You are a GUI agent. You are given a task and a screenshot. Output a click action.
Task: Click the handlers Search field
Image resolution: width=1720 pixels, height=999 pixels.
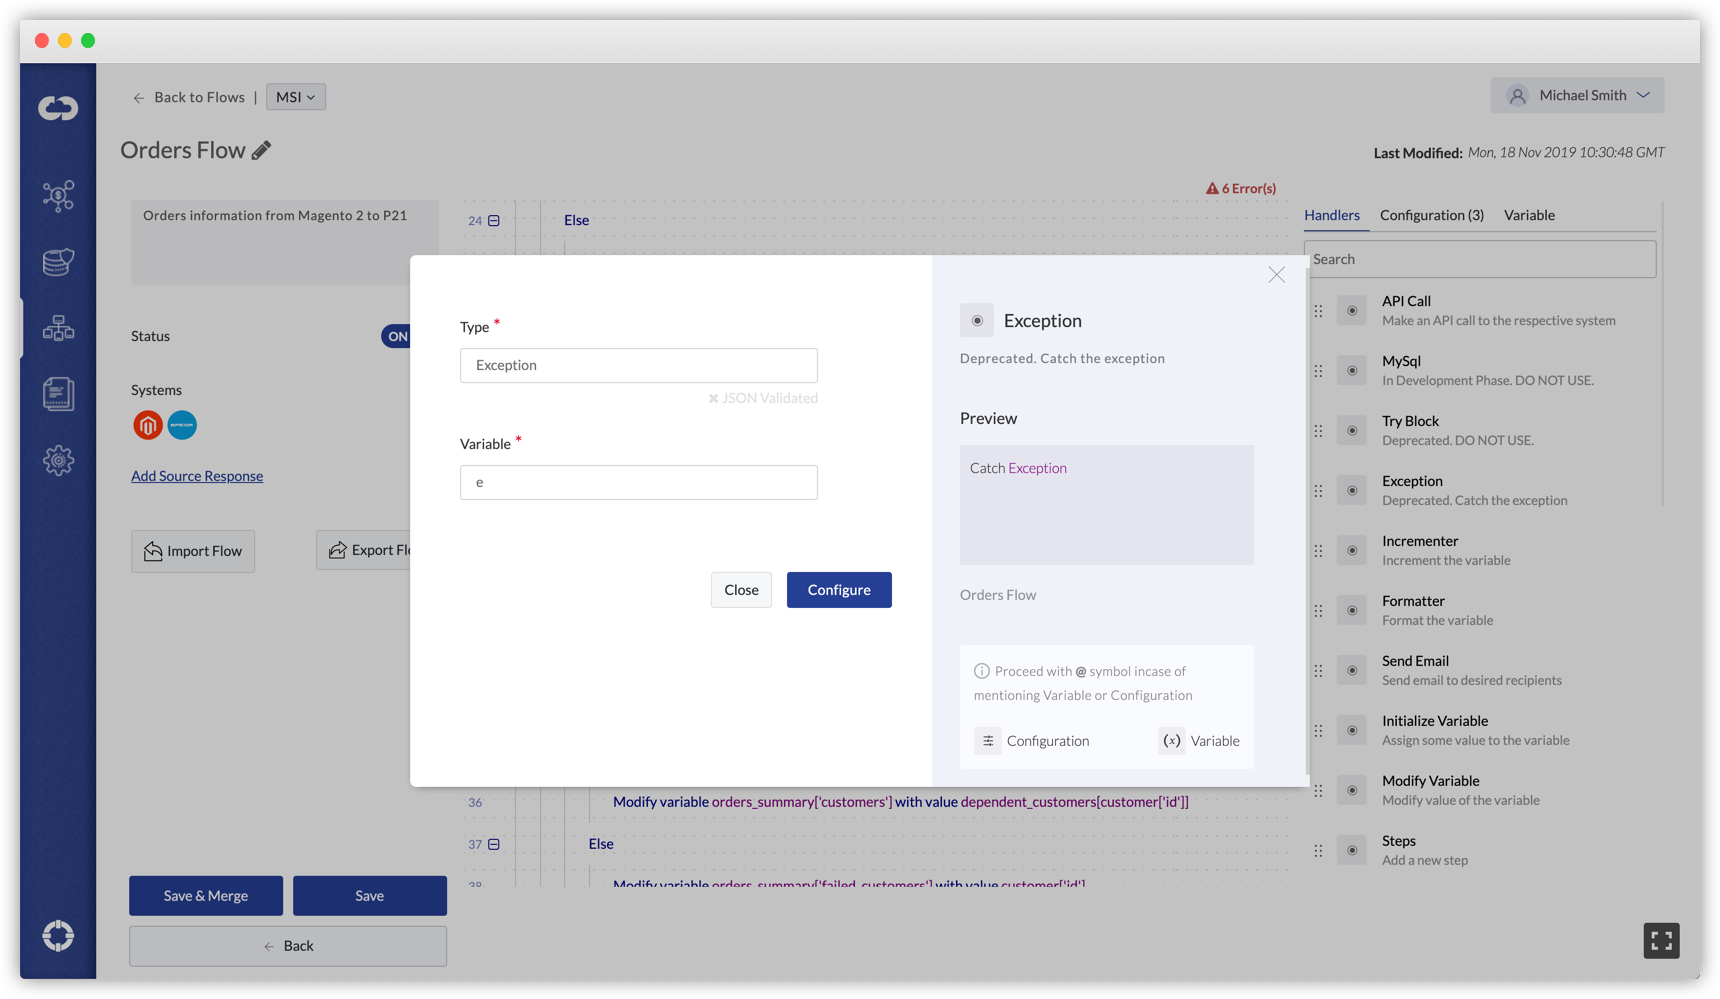tap(1480, 259)
